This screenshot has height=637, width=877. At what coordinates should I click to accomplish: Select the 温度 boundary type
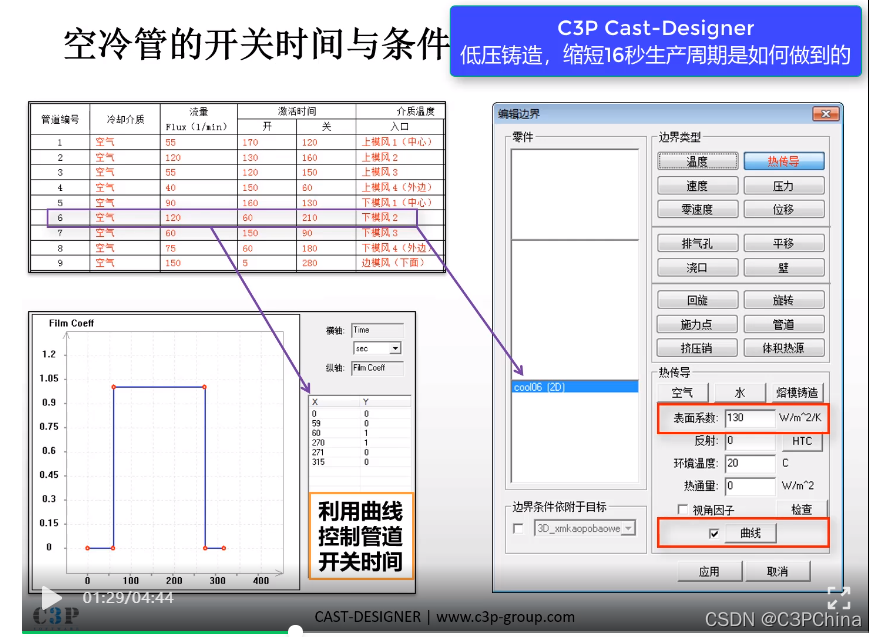point(697,161)
